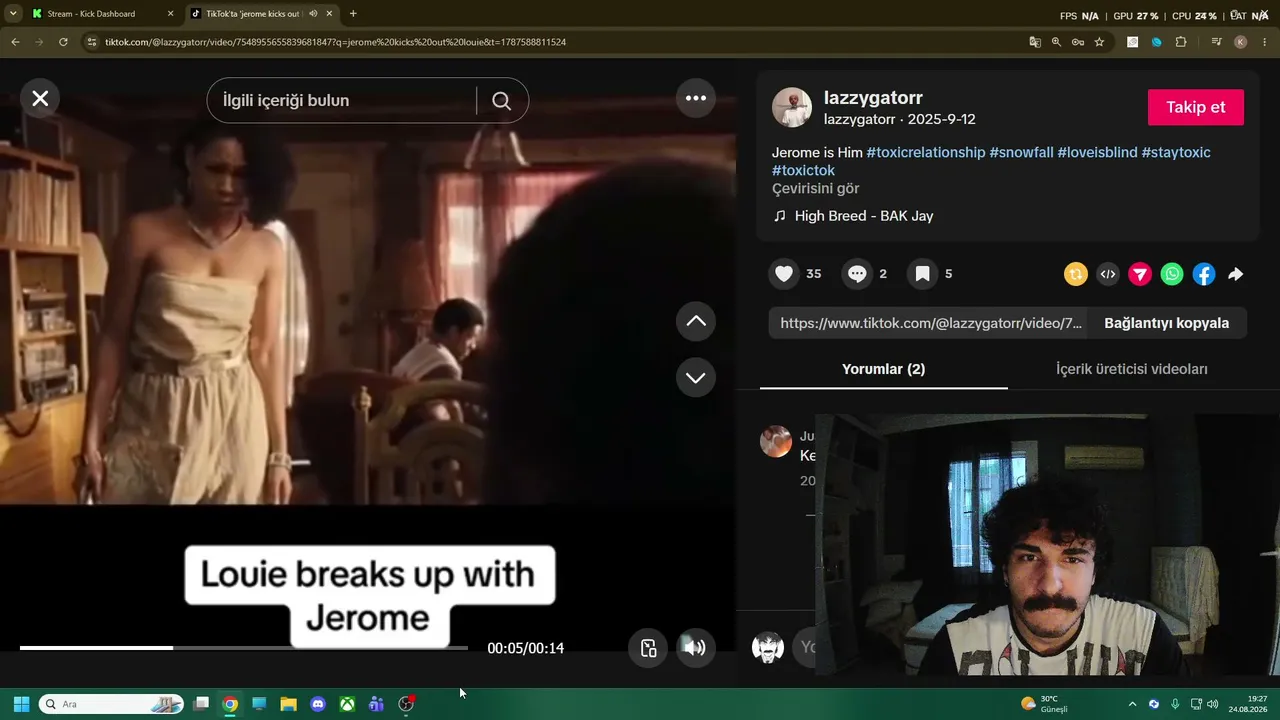Open the commenter's avatar in comments list

coord(776,441)
